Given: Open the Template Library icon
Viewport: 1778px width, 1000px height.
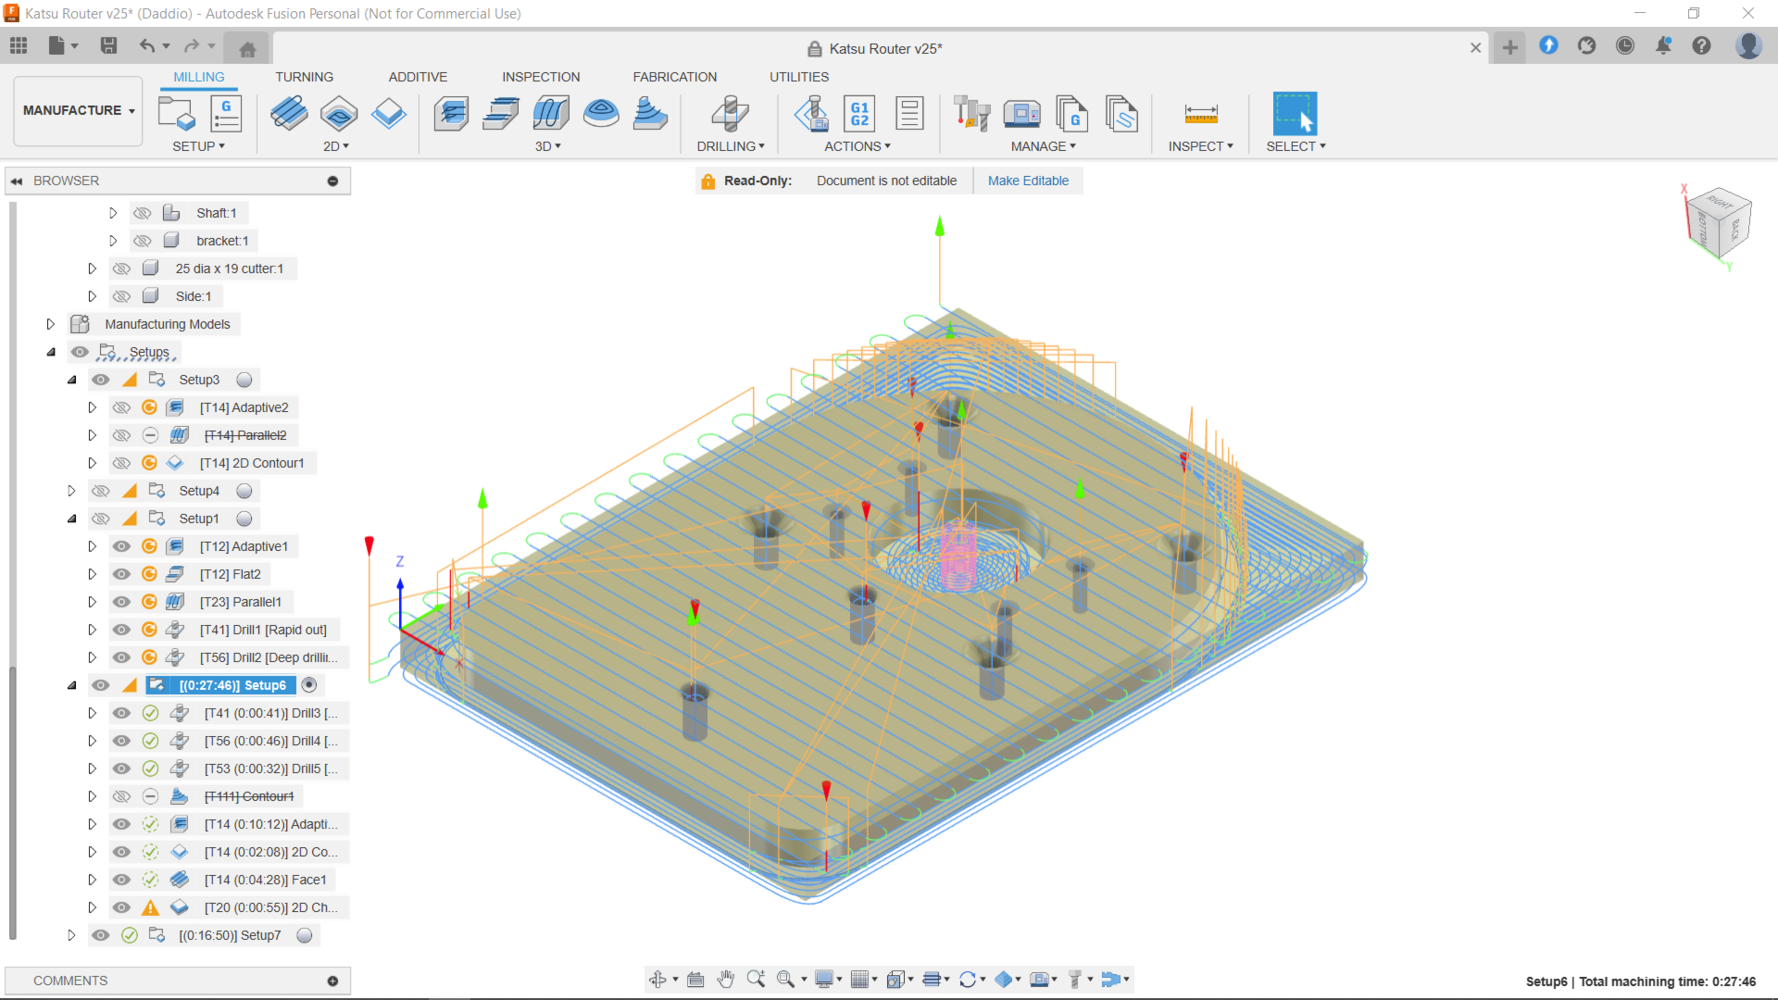Looking at the screenshot, I should point(1121,113).
